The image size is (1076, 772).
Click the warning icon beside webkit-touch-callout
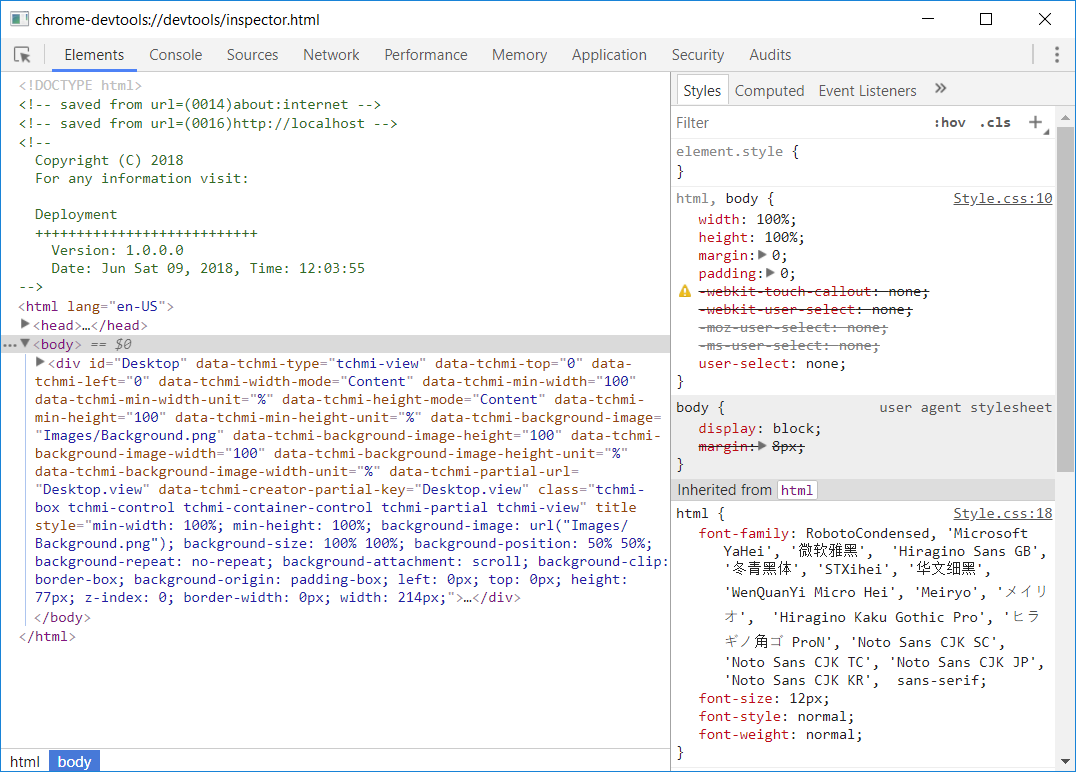click(685, 292)
